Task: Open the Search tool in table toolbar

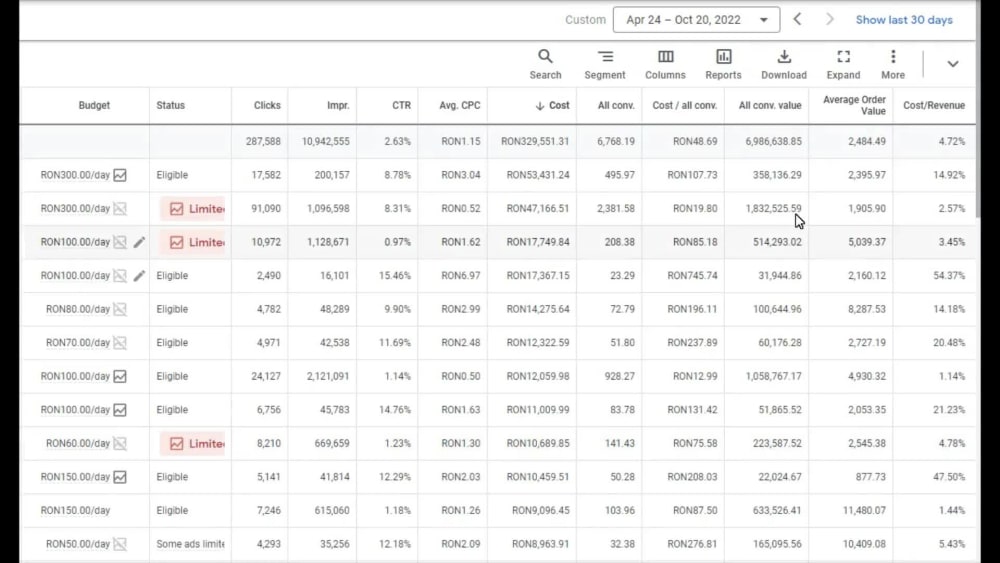Action: pos(545,64)
